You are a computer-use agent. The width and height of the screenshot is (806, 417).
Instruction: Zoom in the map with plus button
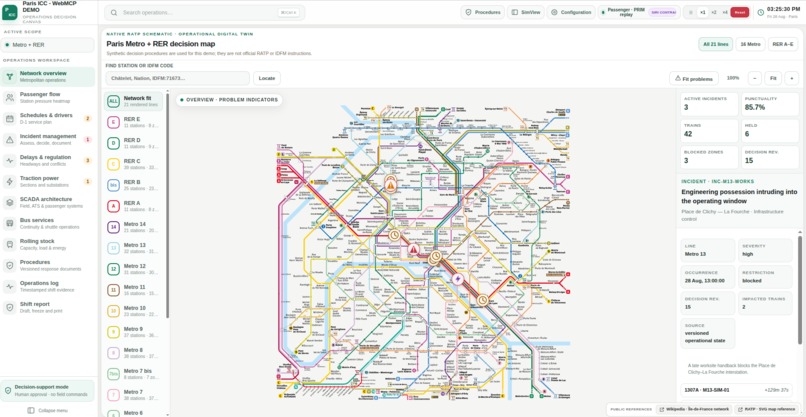coord(792,79)
